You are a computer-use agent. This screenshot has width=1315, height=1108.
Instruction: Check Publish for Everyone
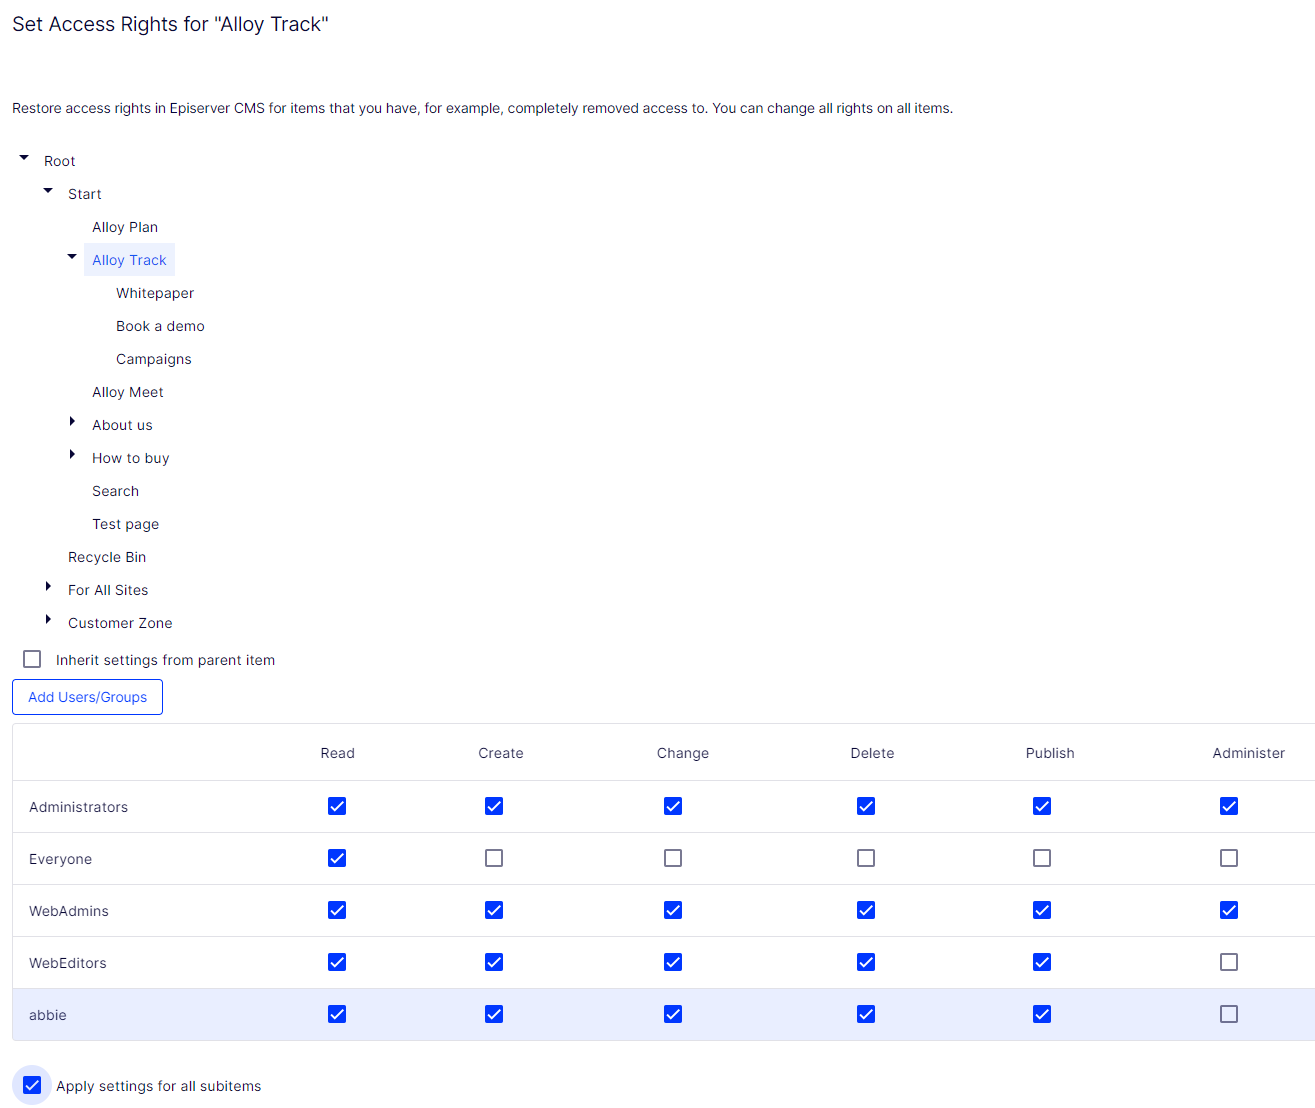1042,858
